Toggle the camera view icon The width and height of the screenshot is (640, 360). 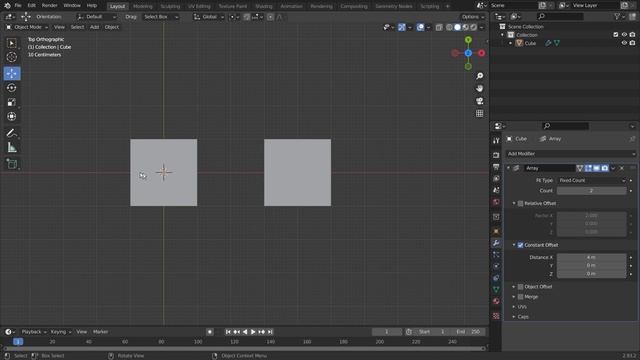[480, 101]
